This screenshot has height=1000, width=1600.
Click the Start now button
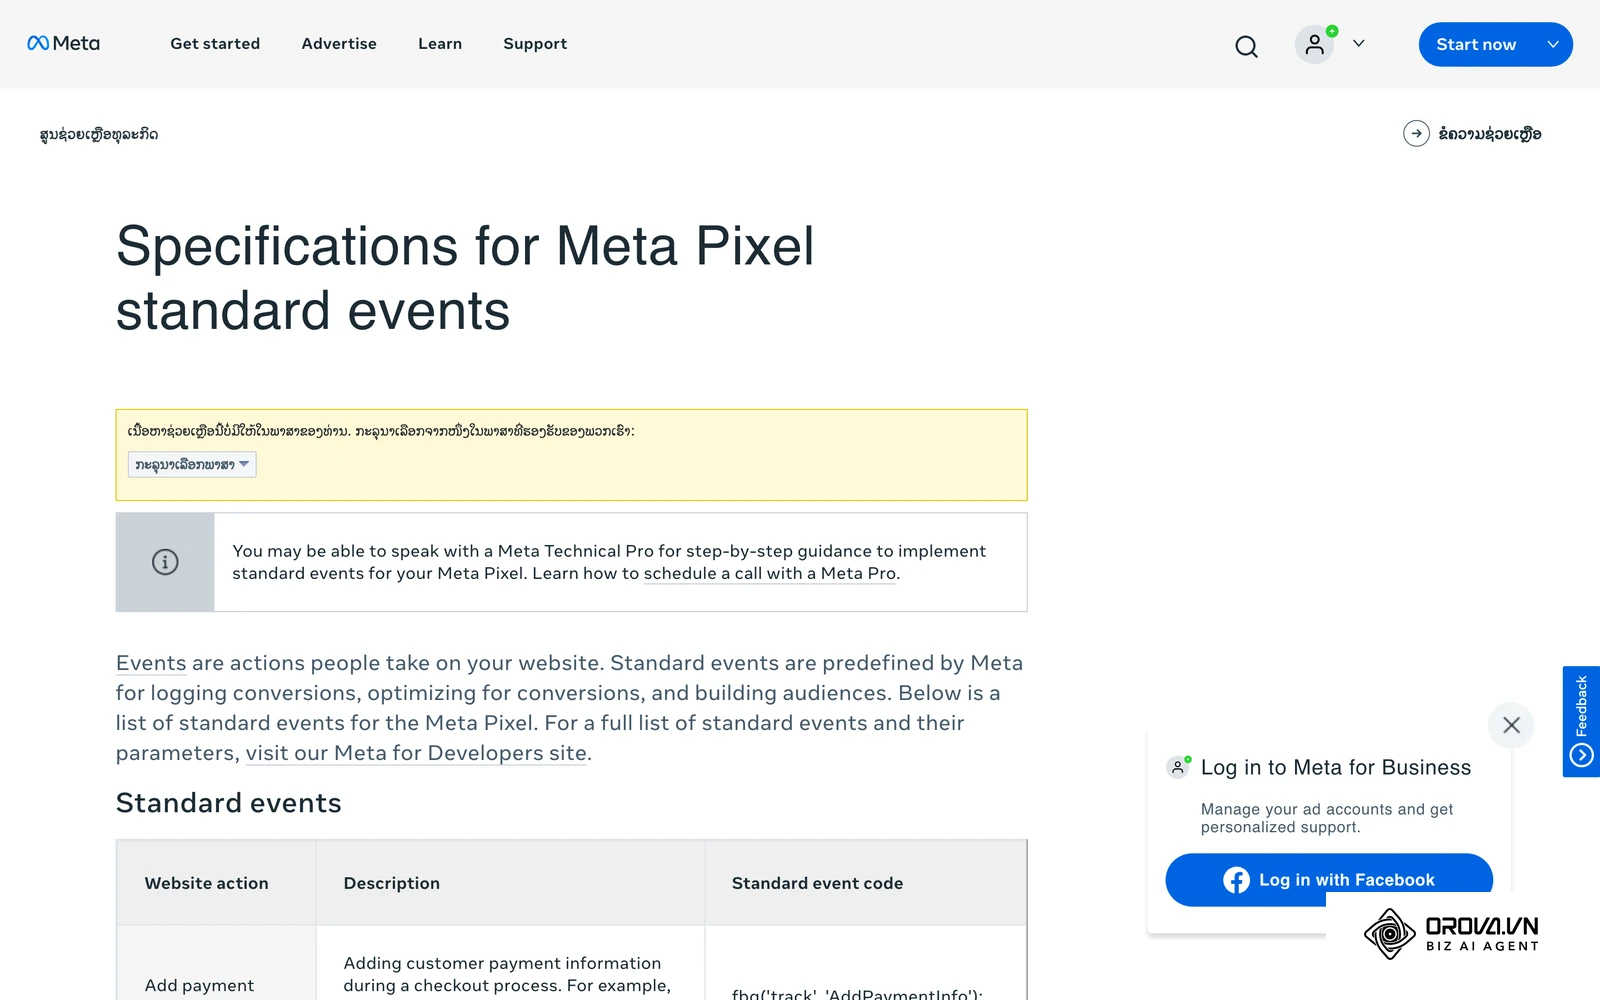[x=1476, y=44]
